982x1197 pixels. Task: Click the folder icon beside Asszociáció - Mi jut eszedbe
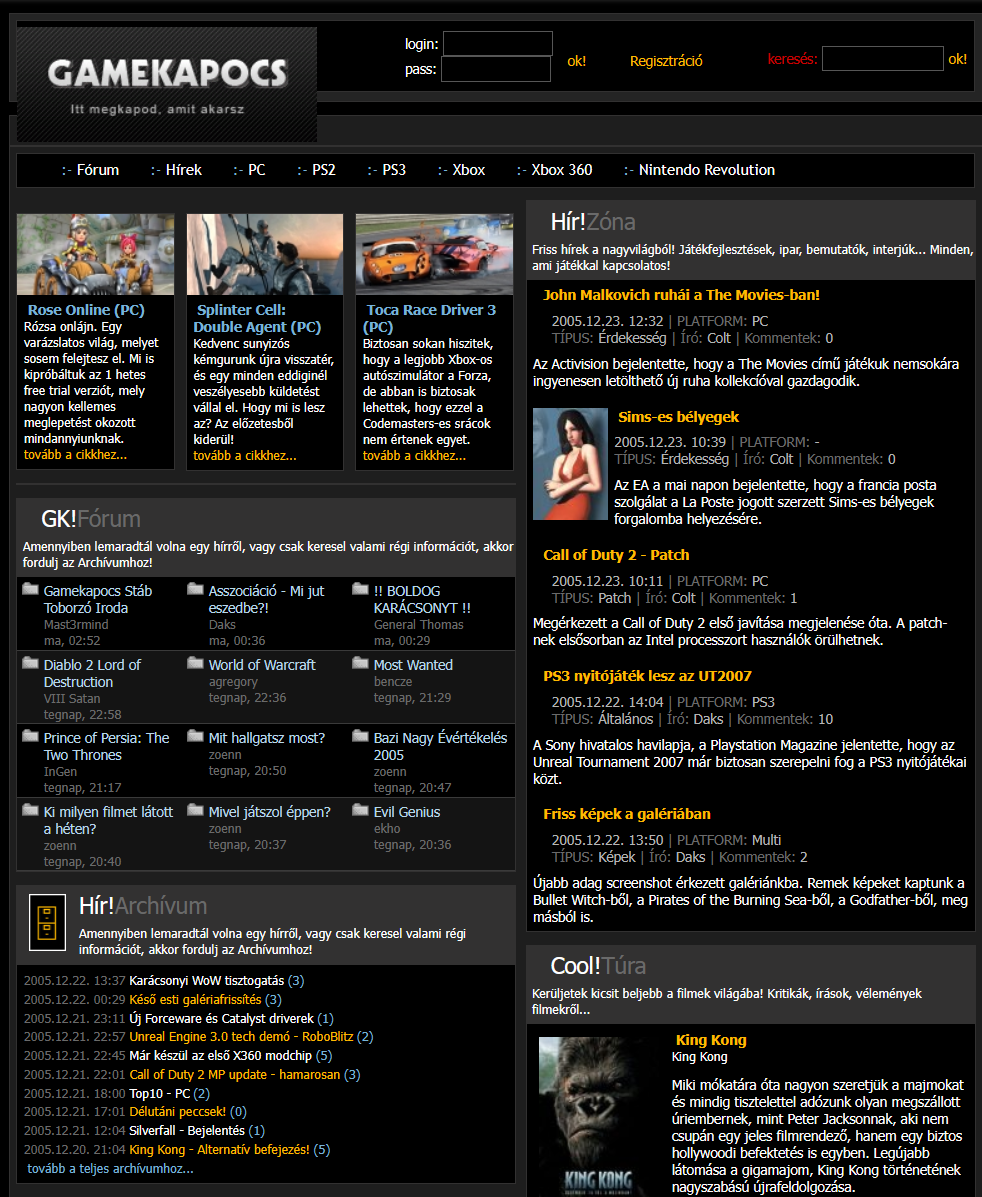coord(195,589)
